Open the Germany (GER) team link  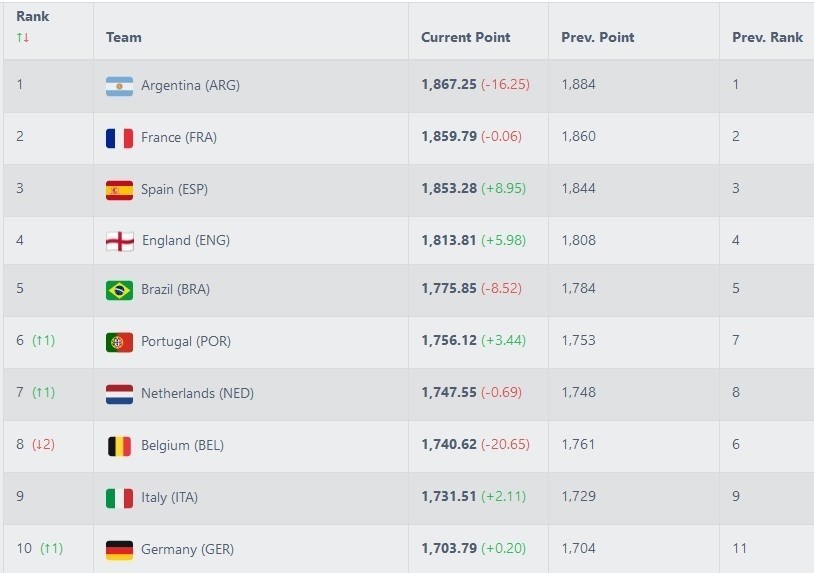click(189, 549)
